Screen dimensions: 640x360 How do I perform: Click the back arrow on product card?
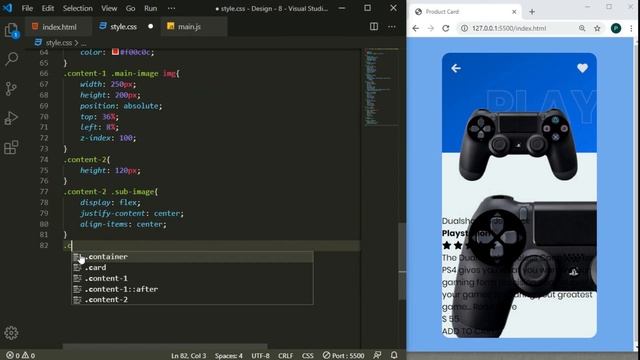(456, 68)
